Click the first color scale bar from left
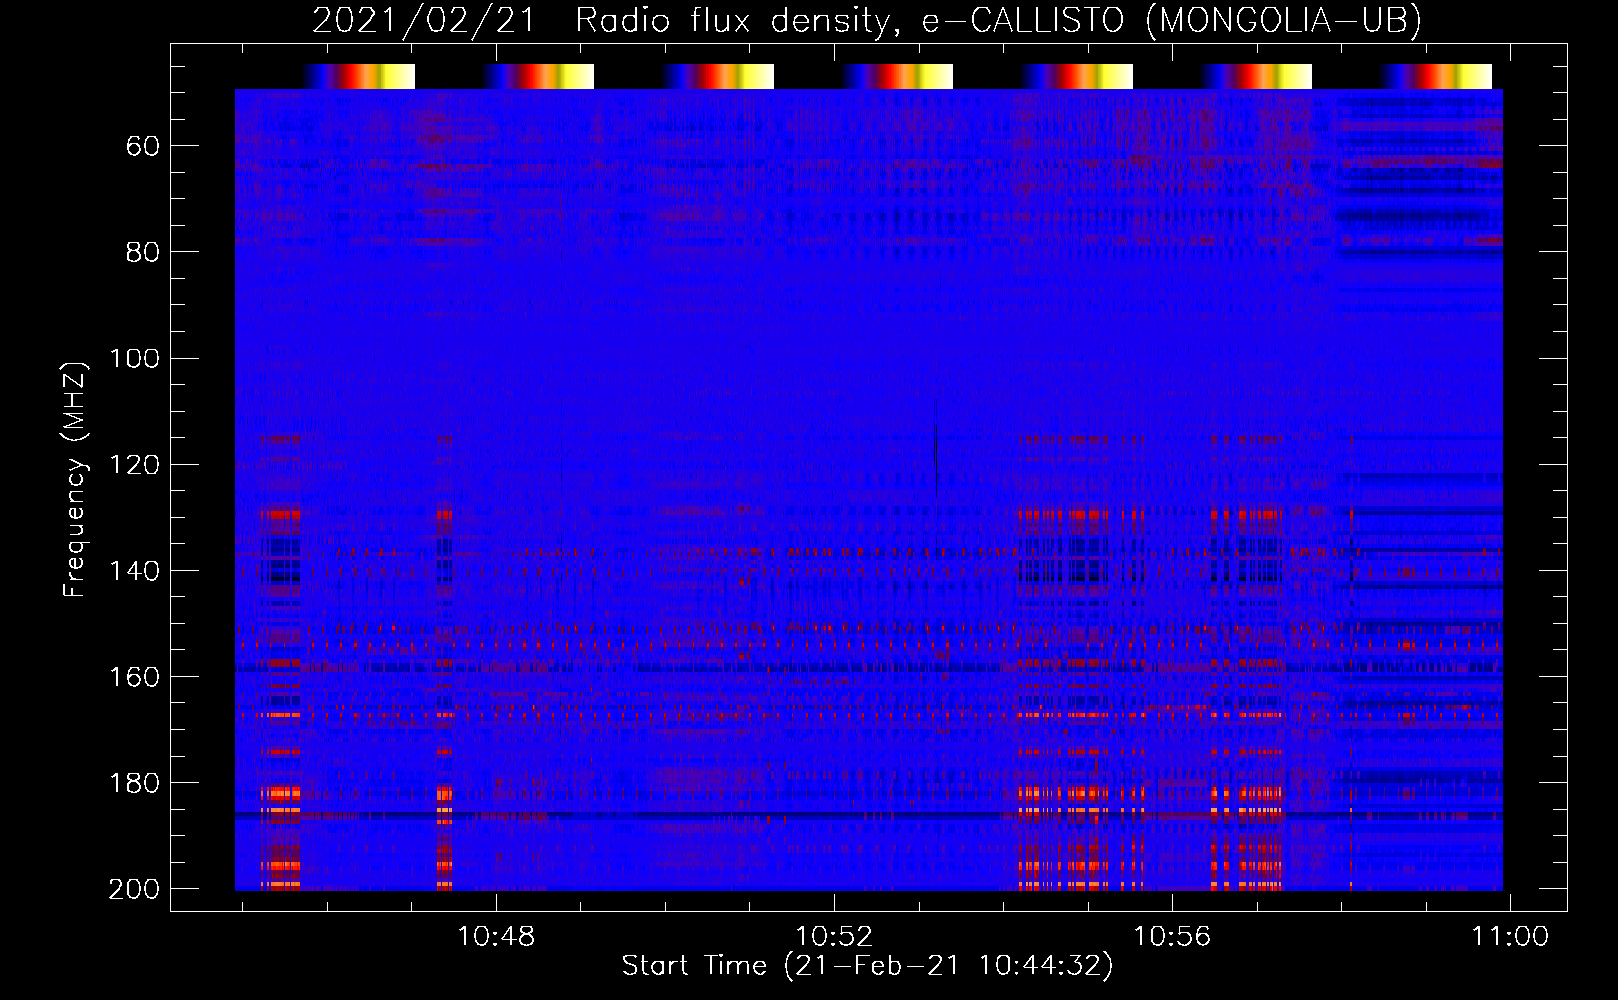The image size is (1618, 1000). [x=358, y=76]
